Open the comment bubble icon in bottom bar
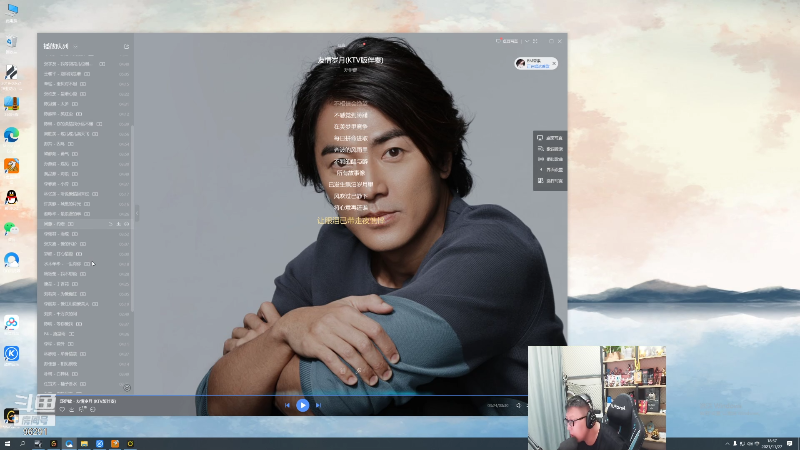The height and width of the screenshot is (450, 800). tap(93, 409)
